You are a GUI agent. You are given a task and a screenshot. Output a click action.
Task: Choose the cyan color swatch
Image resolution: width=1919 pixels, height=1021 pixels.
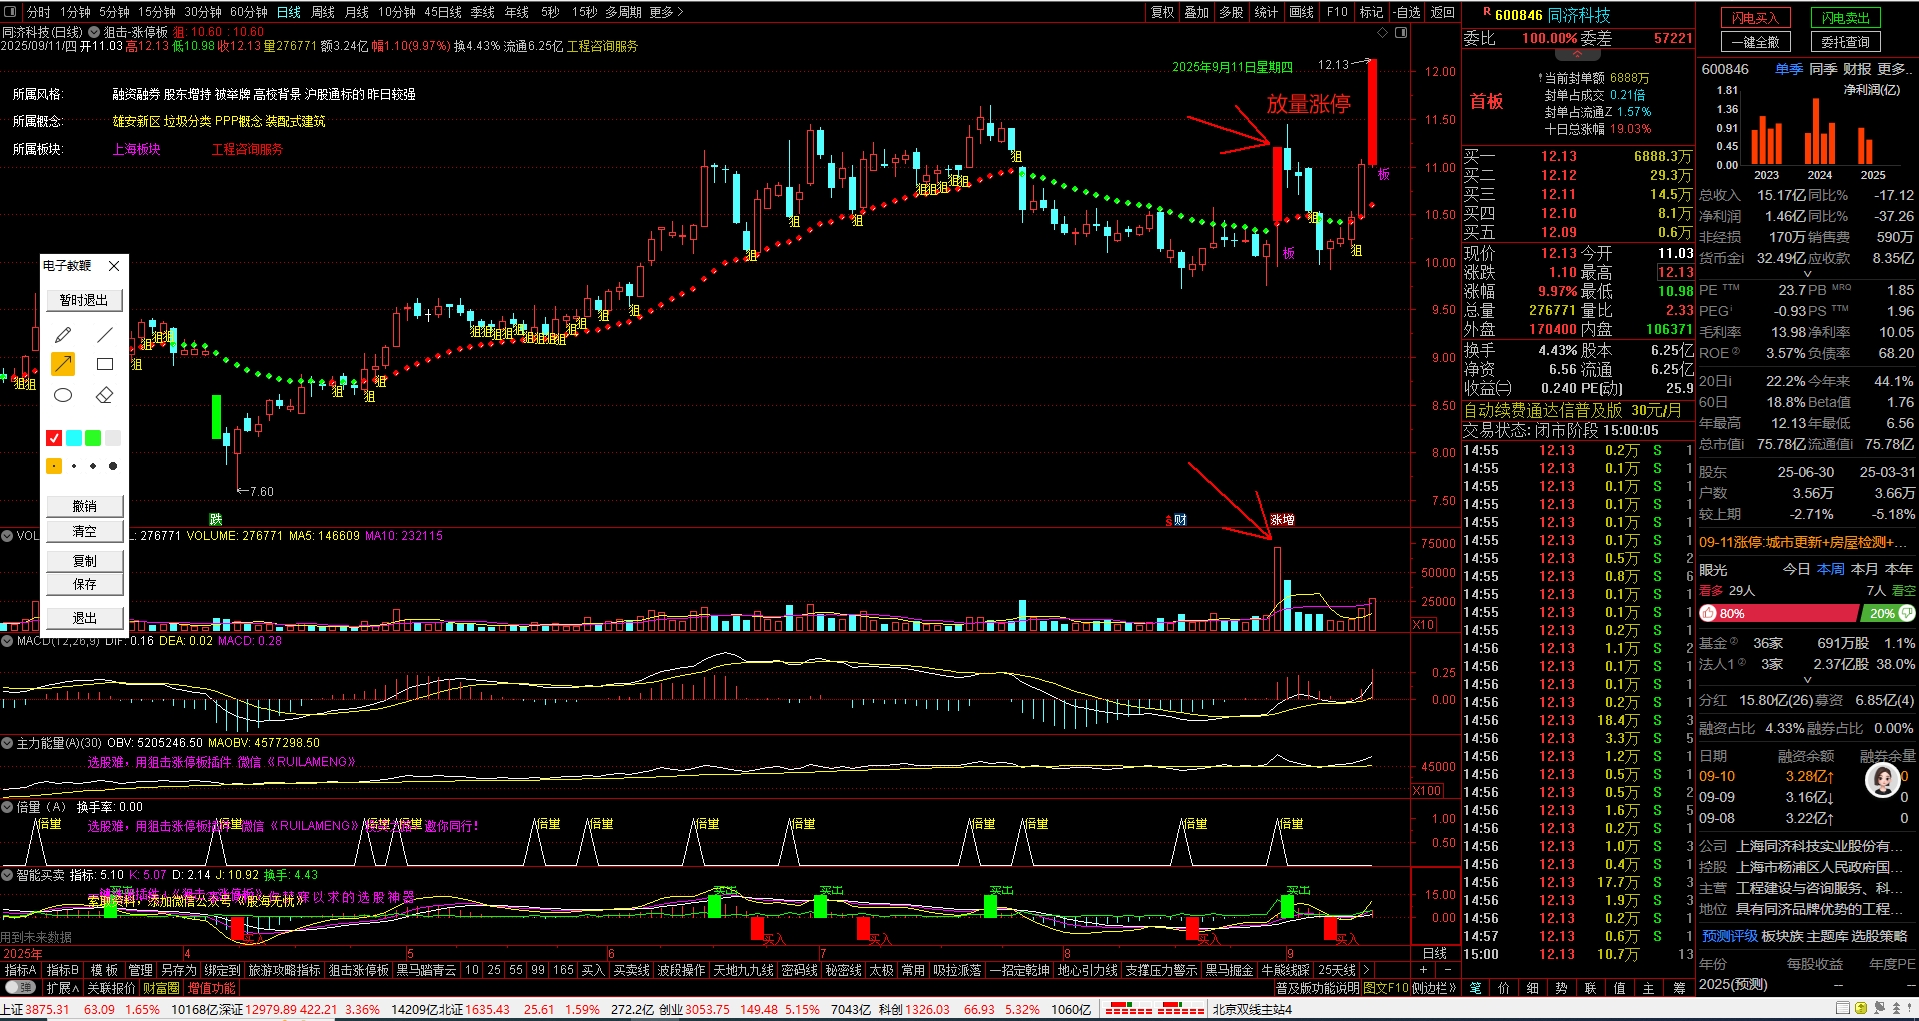(74, 438)
